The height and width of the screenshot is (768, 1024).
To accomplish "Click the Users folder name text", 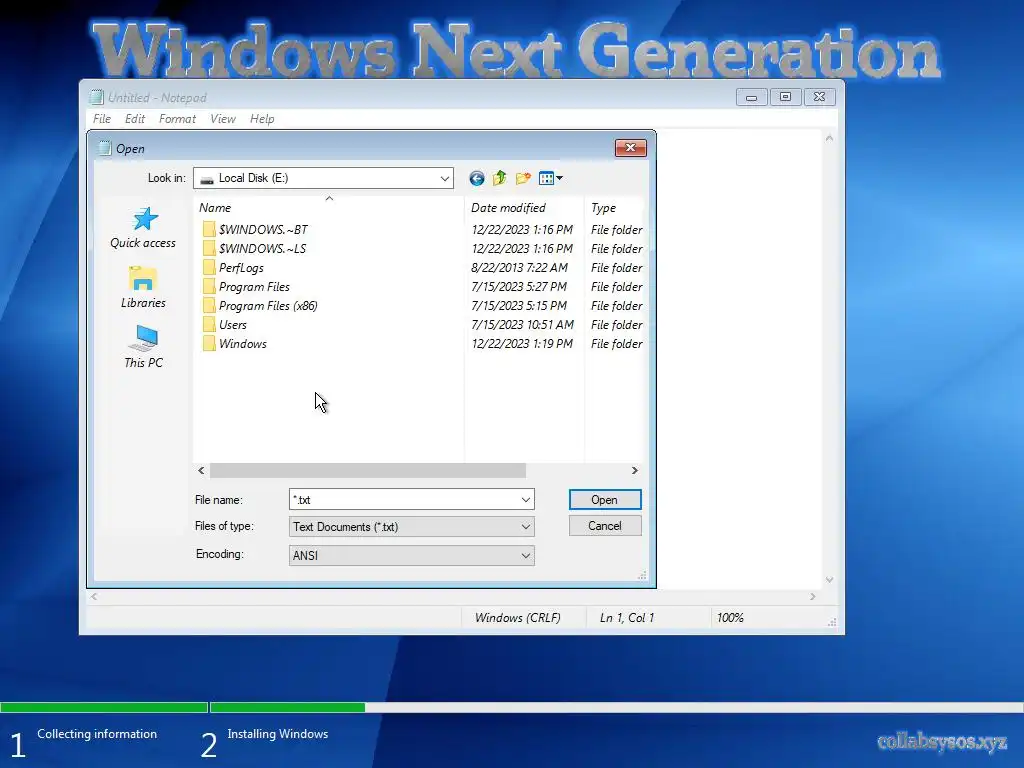I will [232, 325].
